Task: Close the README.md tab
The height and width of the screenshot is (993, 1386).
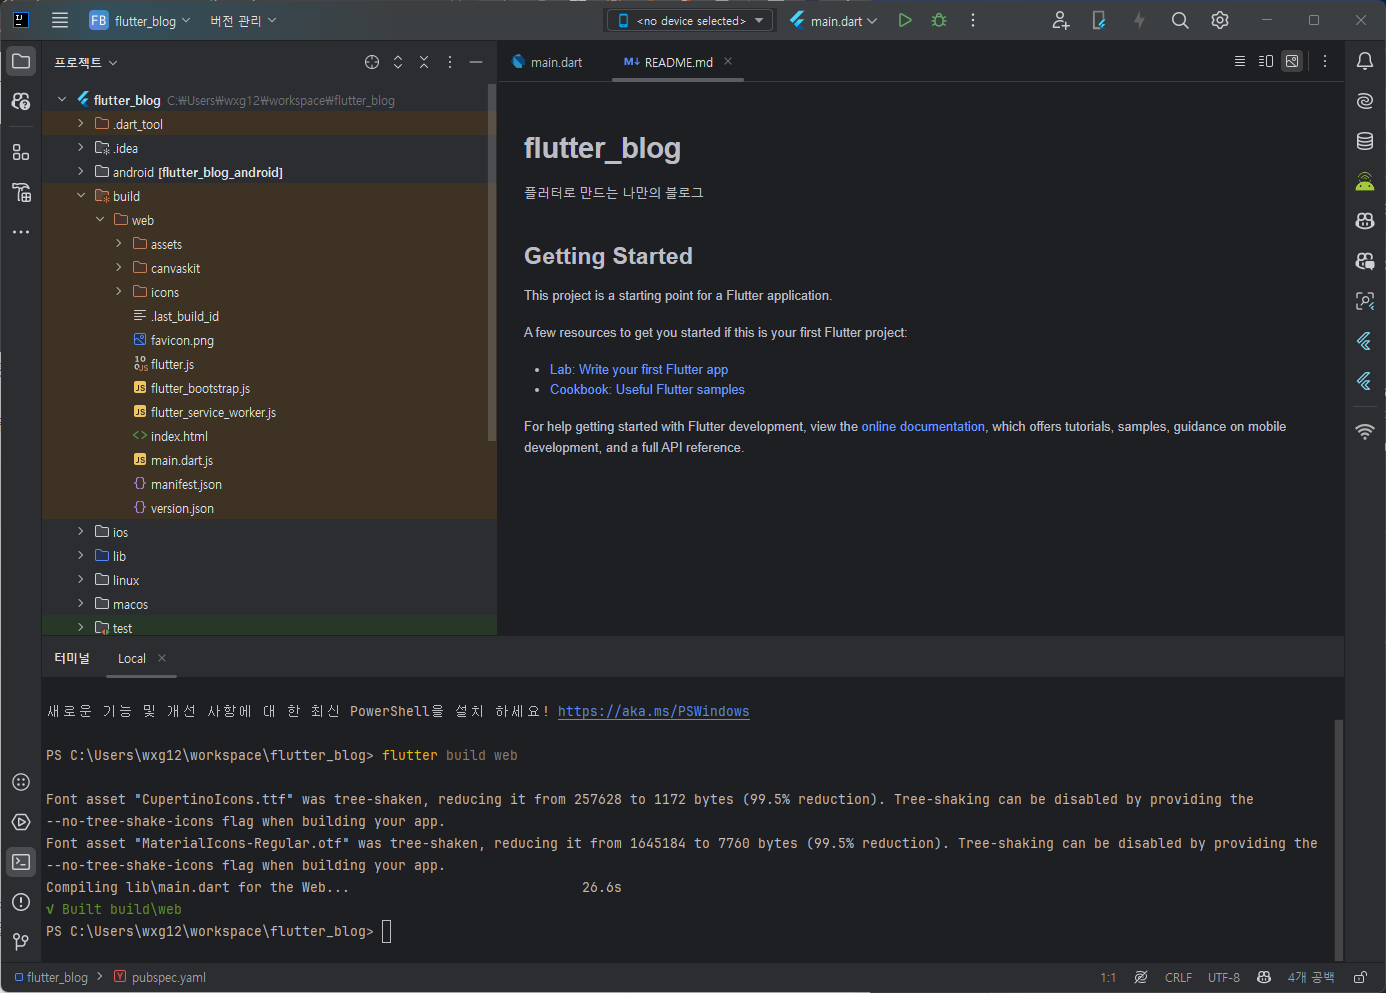Action: (x=728, y=61)
